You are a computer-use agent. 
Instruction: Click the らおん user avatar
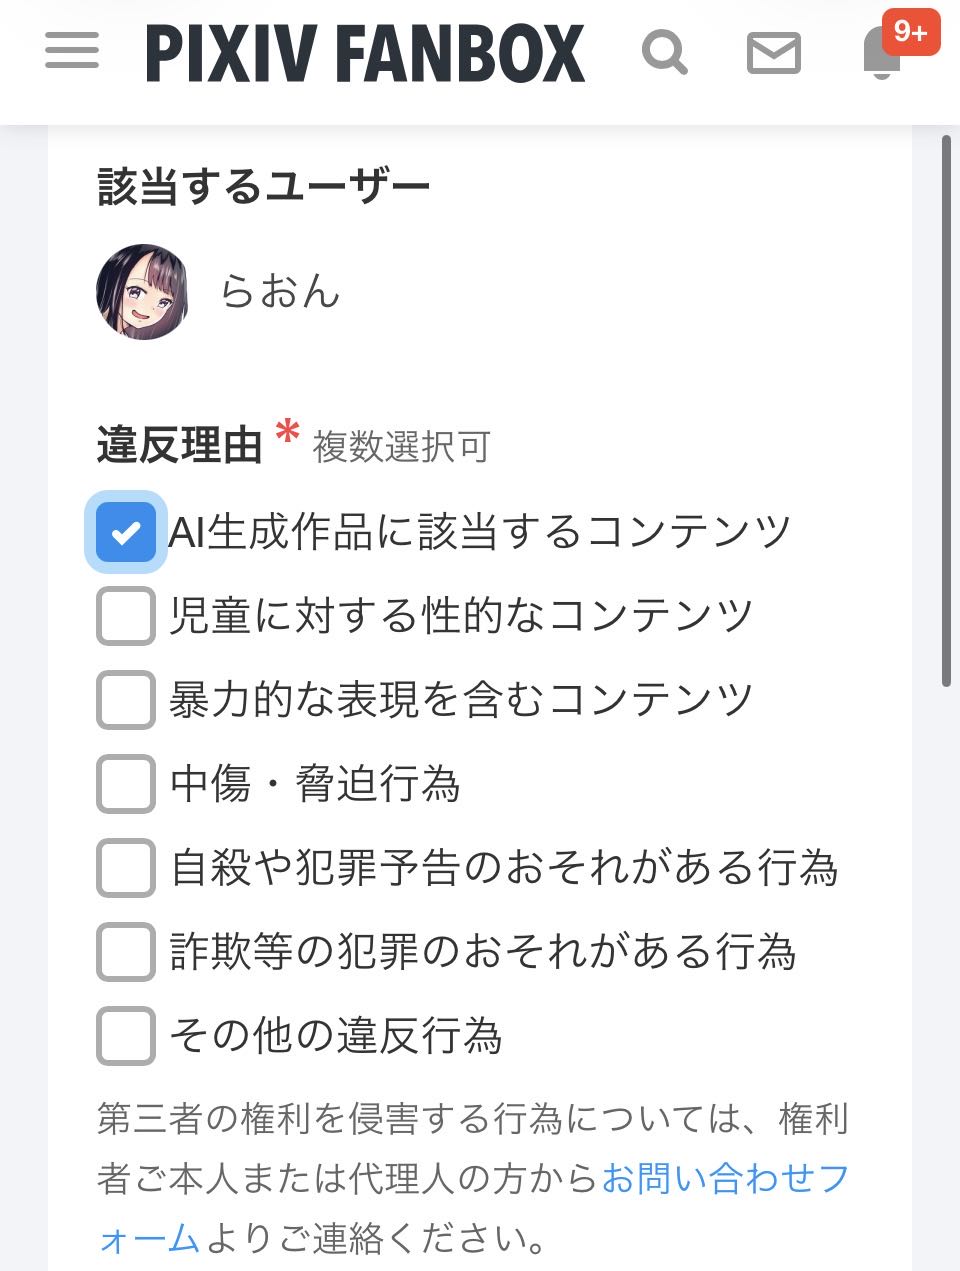point(142,292)
